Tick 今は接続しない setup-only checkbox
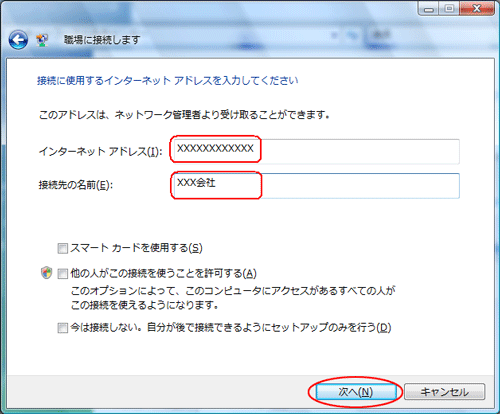Viewport: 500px width, 414px height. tap(62, 328)
